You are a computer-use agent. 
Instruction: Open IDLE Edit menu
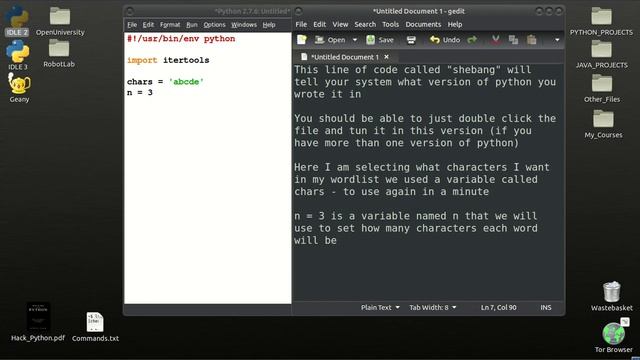coord(148,25)
